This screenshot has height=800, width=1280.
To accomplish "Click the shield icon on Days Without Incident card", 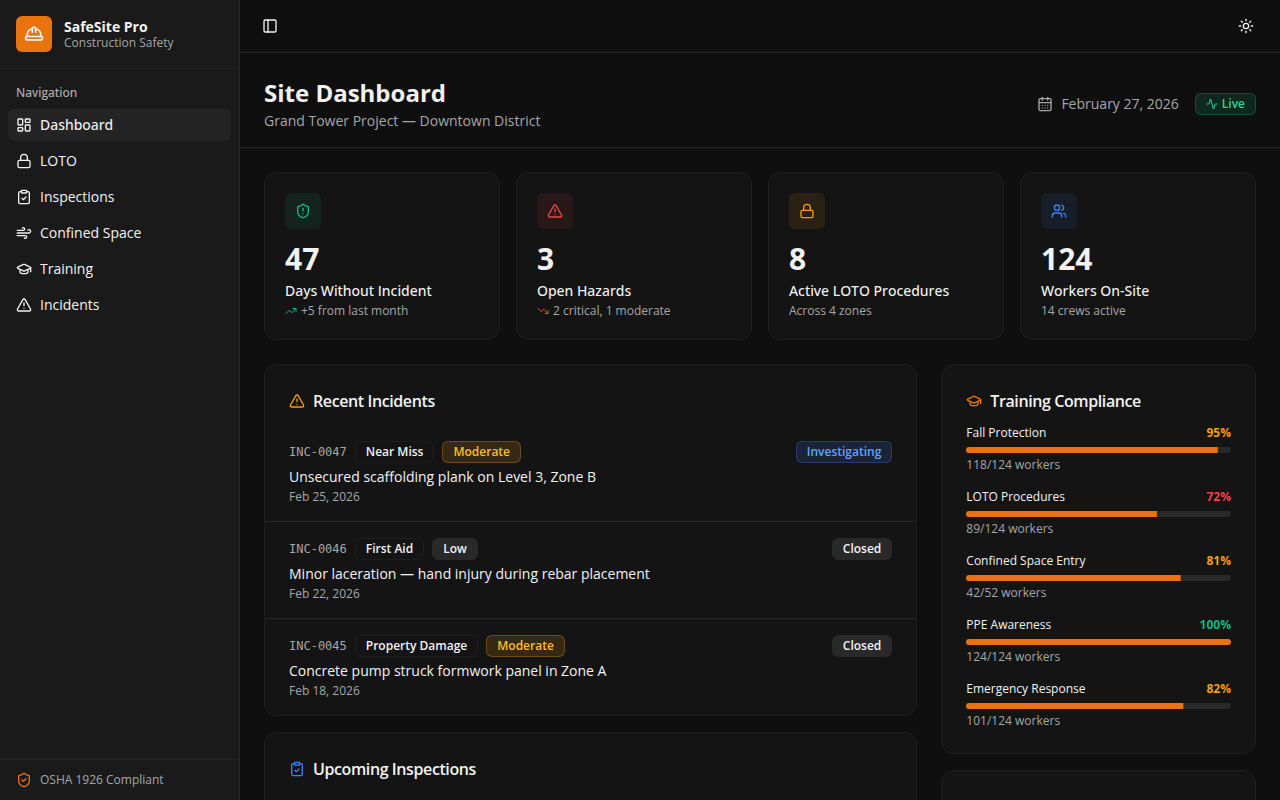I will click(x=302, y=211).
